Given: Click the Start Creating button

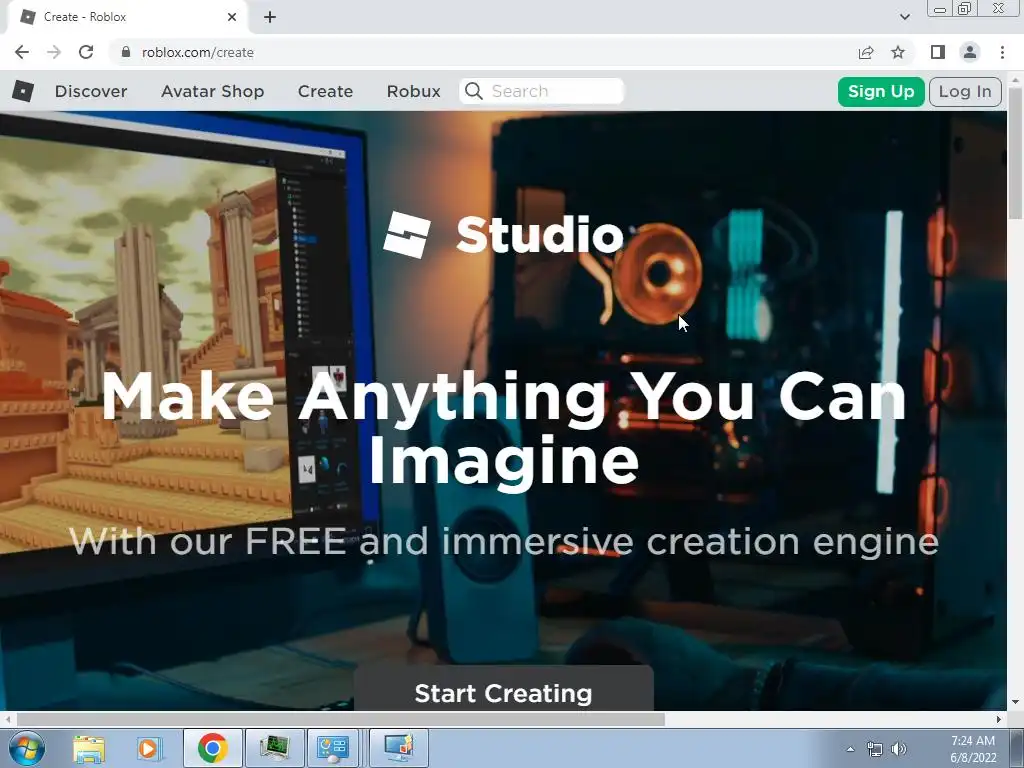Looking at the screenshot, I should (x=504, y=689).
